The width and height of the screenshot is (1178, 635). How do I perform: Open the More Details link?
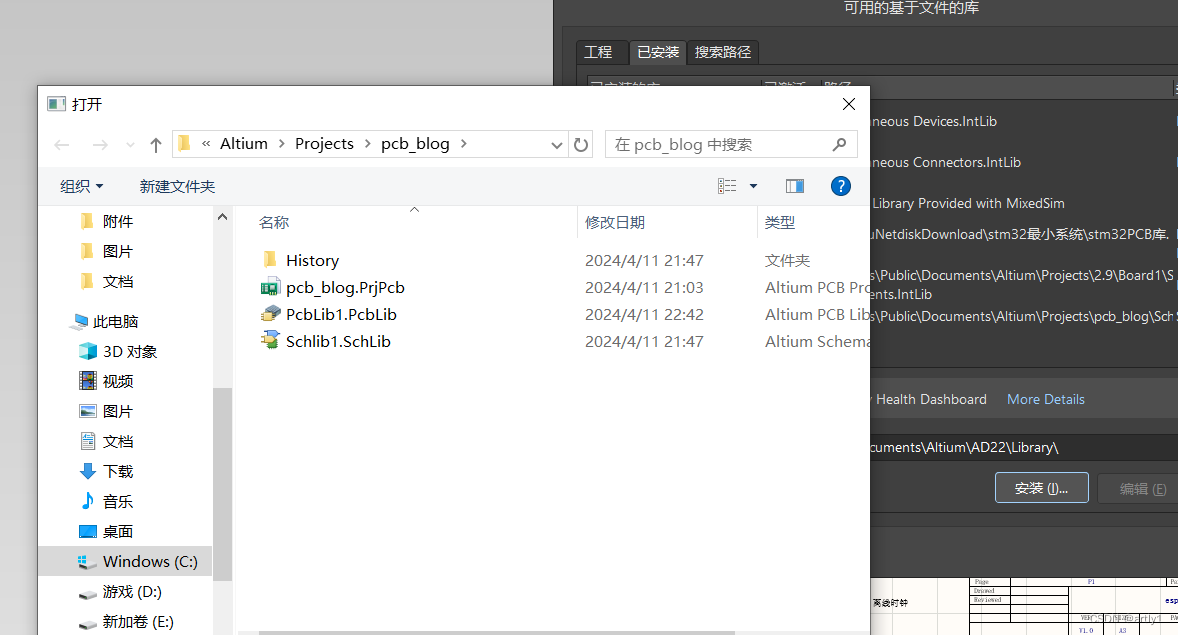tap(1046, 400)
